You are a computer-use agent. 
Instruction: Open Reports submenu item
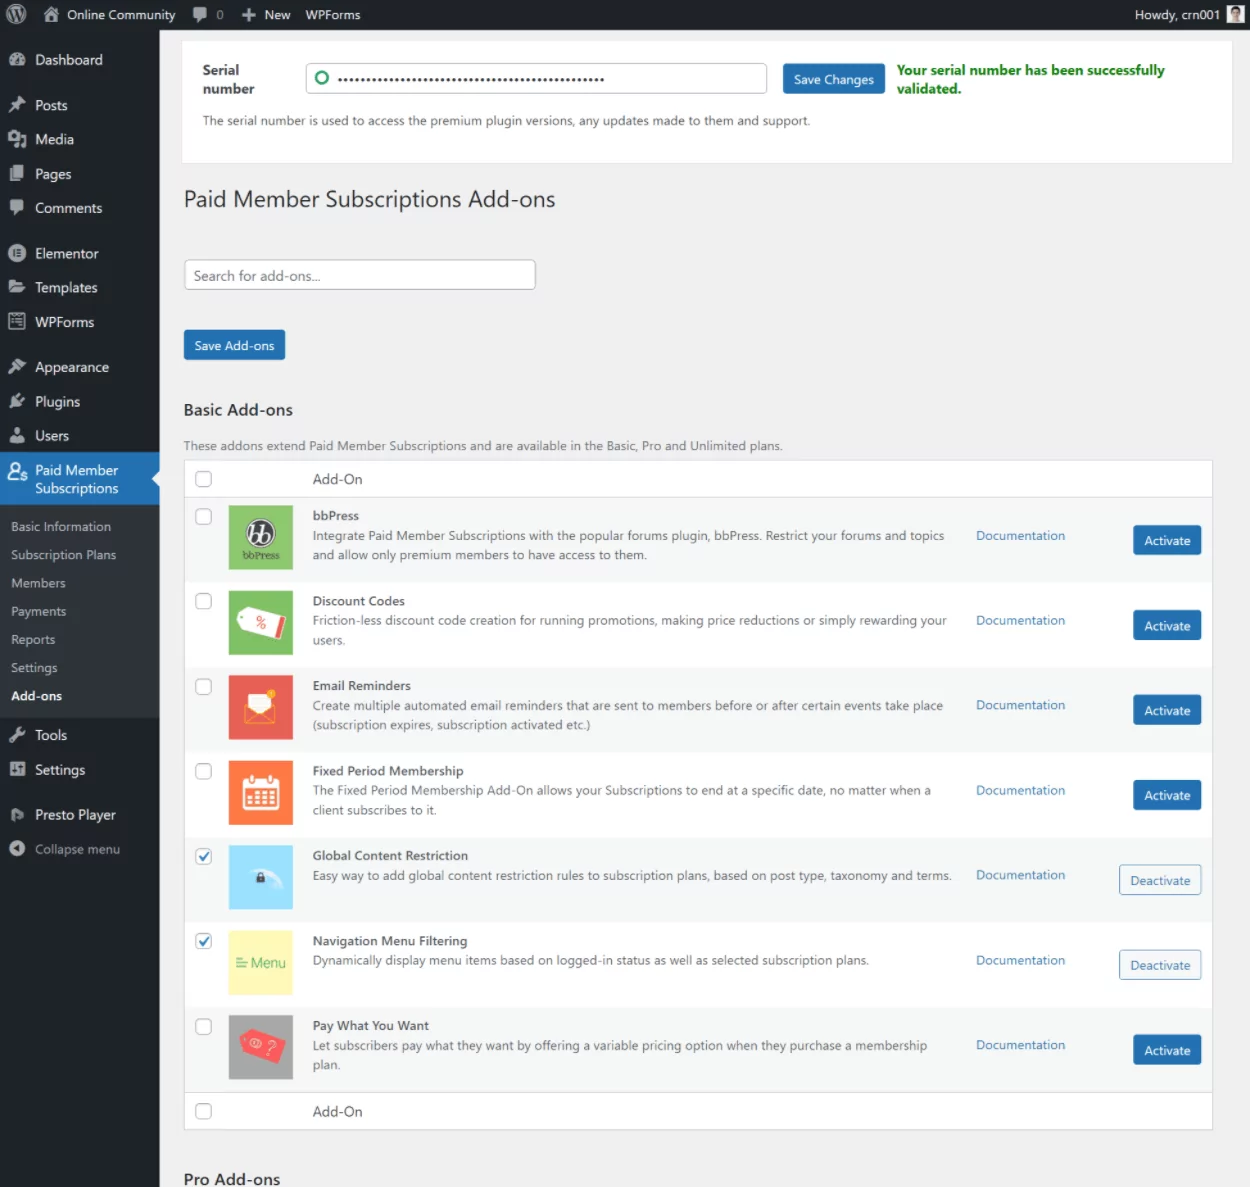pyautogui.click(x=33, y=639)
